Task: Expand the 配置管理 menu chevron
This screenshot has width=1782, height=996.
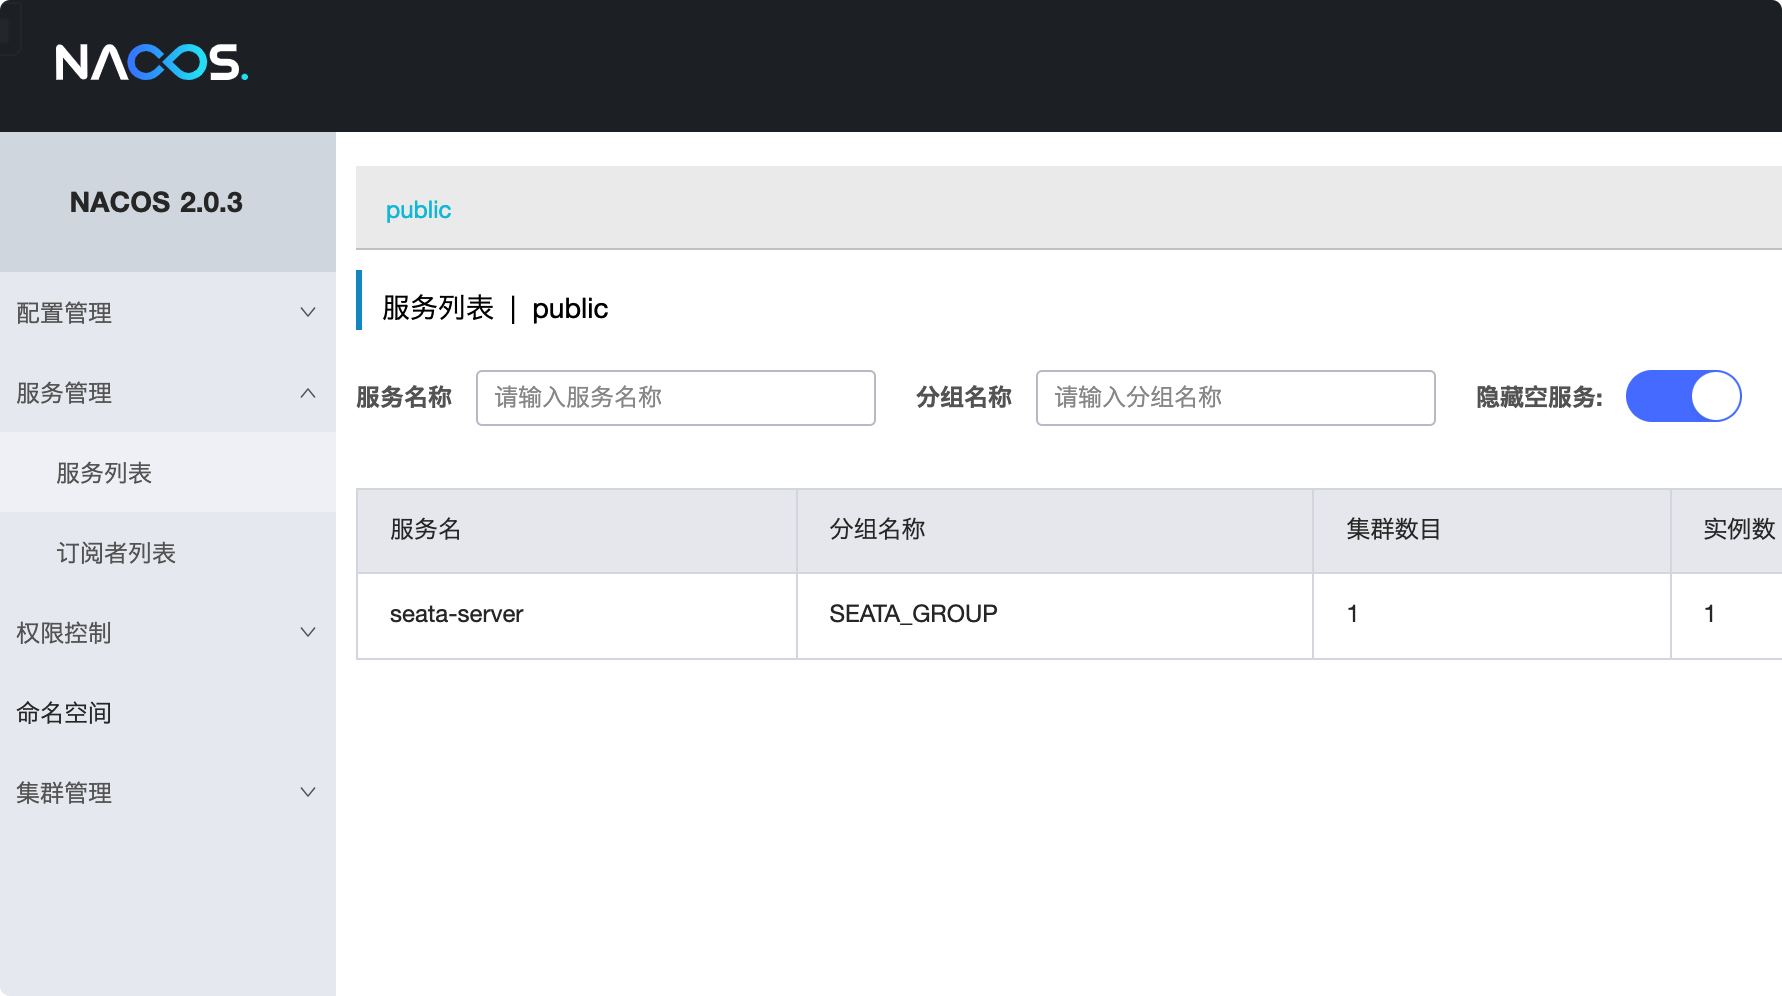Action: click(x=308, y=312)
